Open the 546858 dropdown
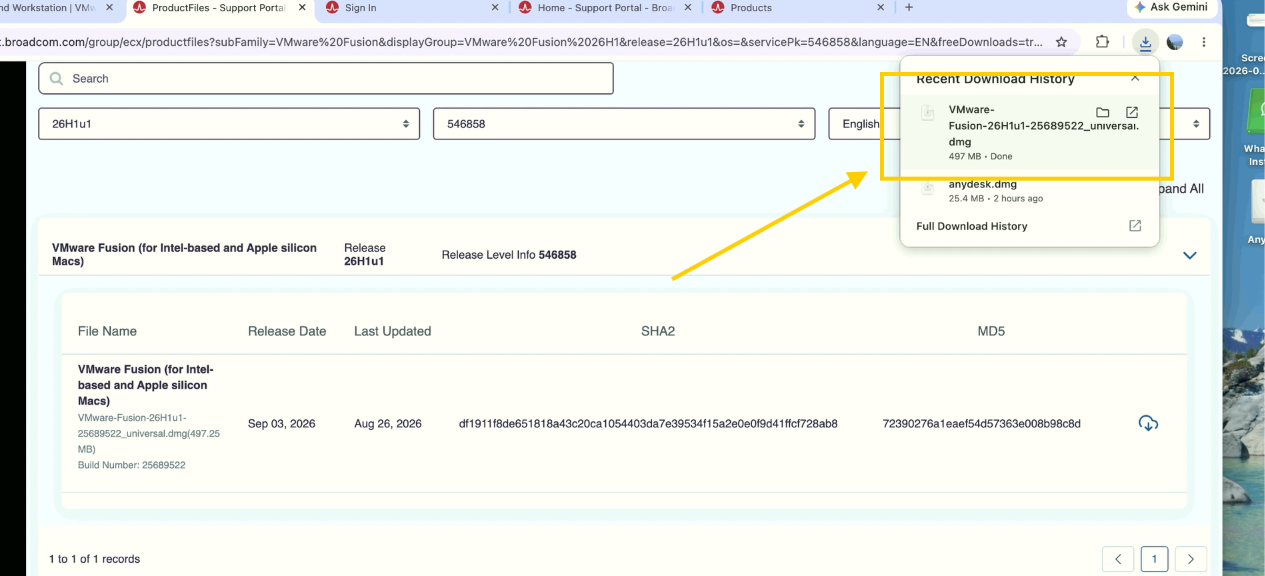Screen dimensions: 1265x576 pos(625,124)
